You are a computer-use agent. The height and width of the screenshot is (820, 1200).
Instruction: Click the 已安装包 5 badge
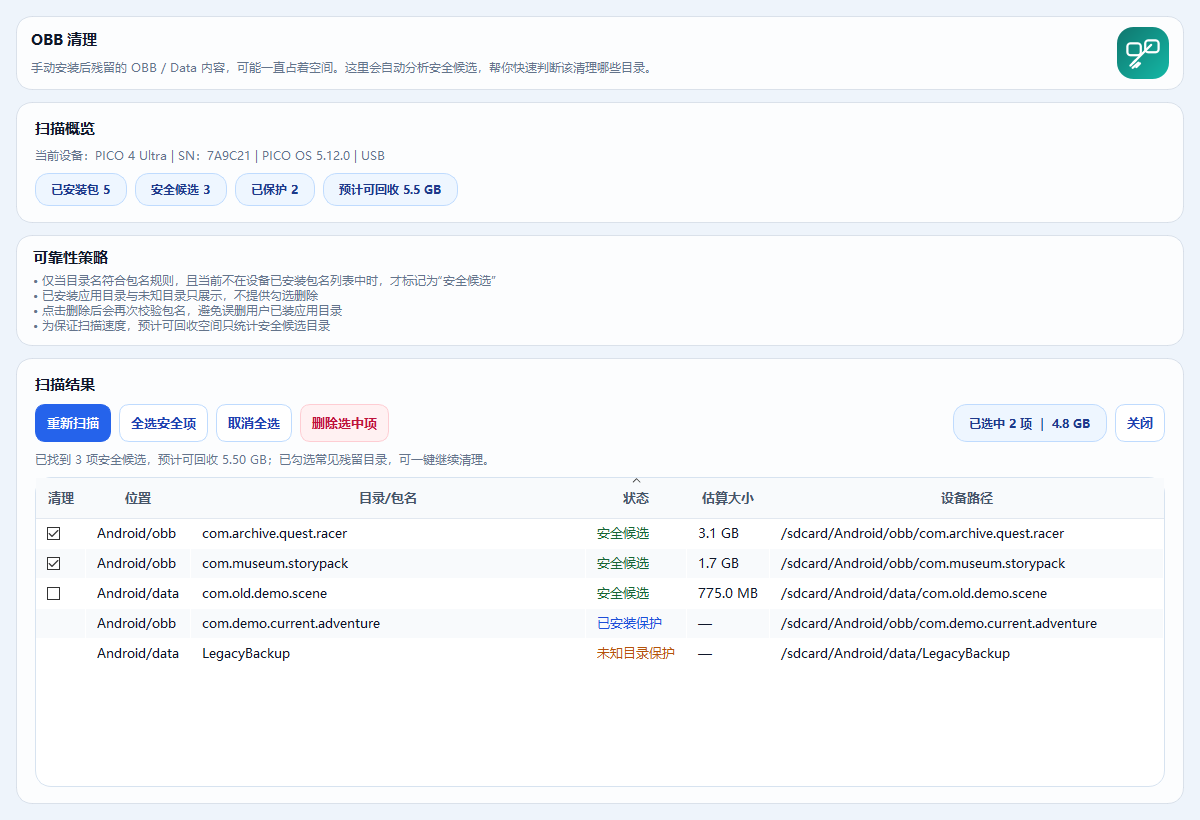[x=81, y=189]
